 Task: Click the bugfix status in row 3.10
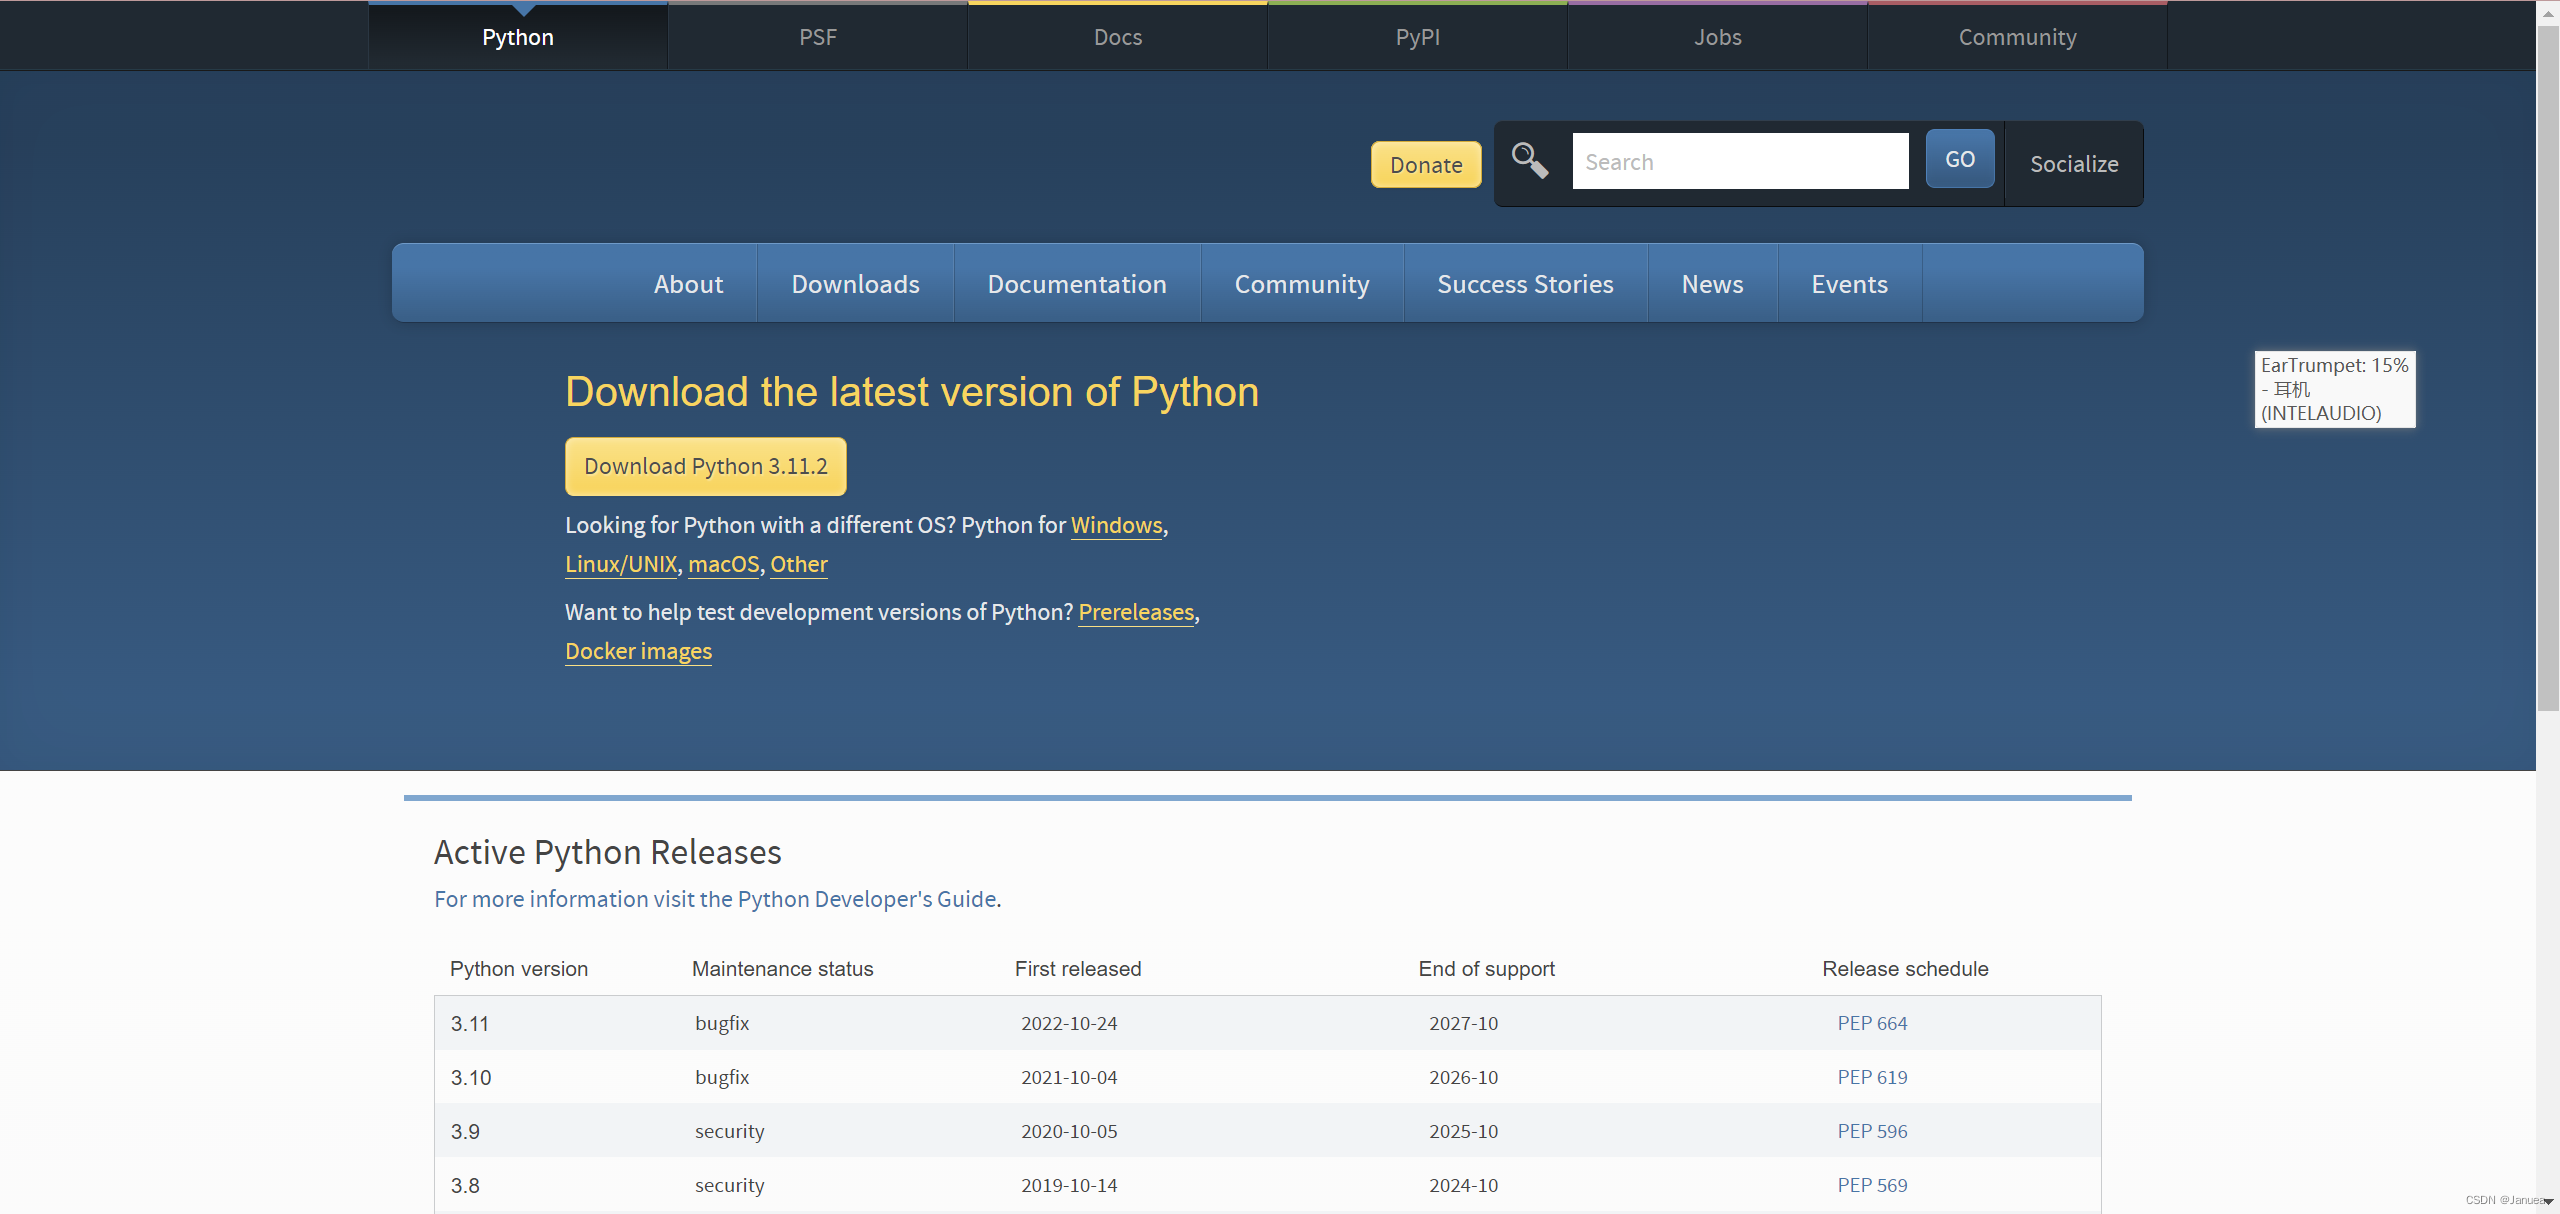(722, 1077)
